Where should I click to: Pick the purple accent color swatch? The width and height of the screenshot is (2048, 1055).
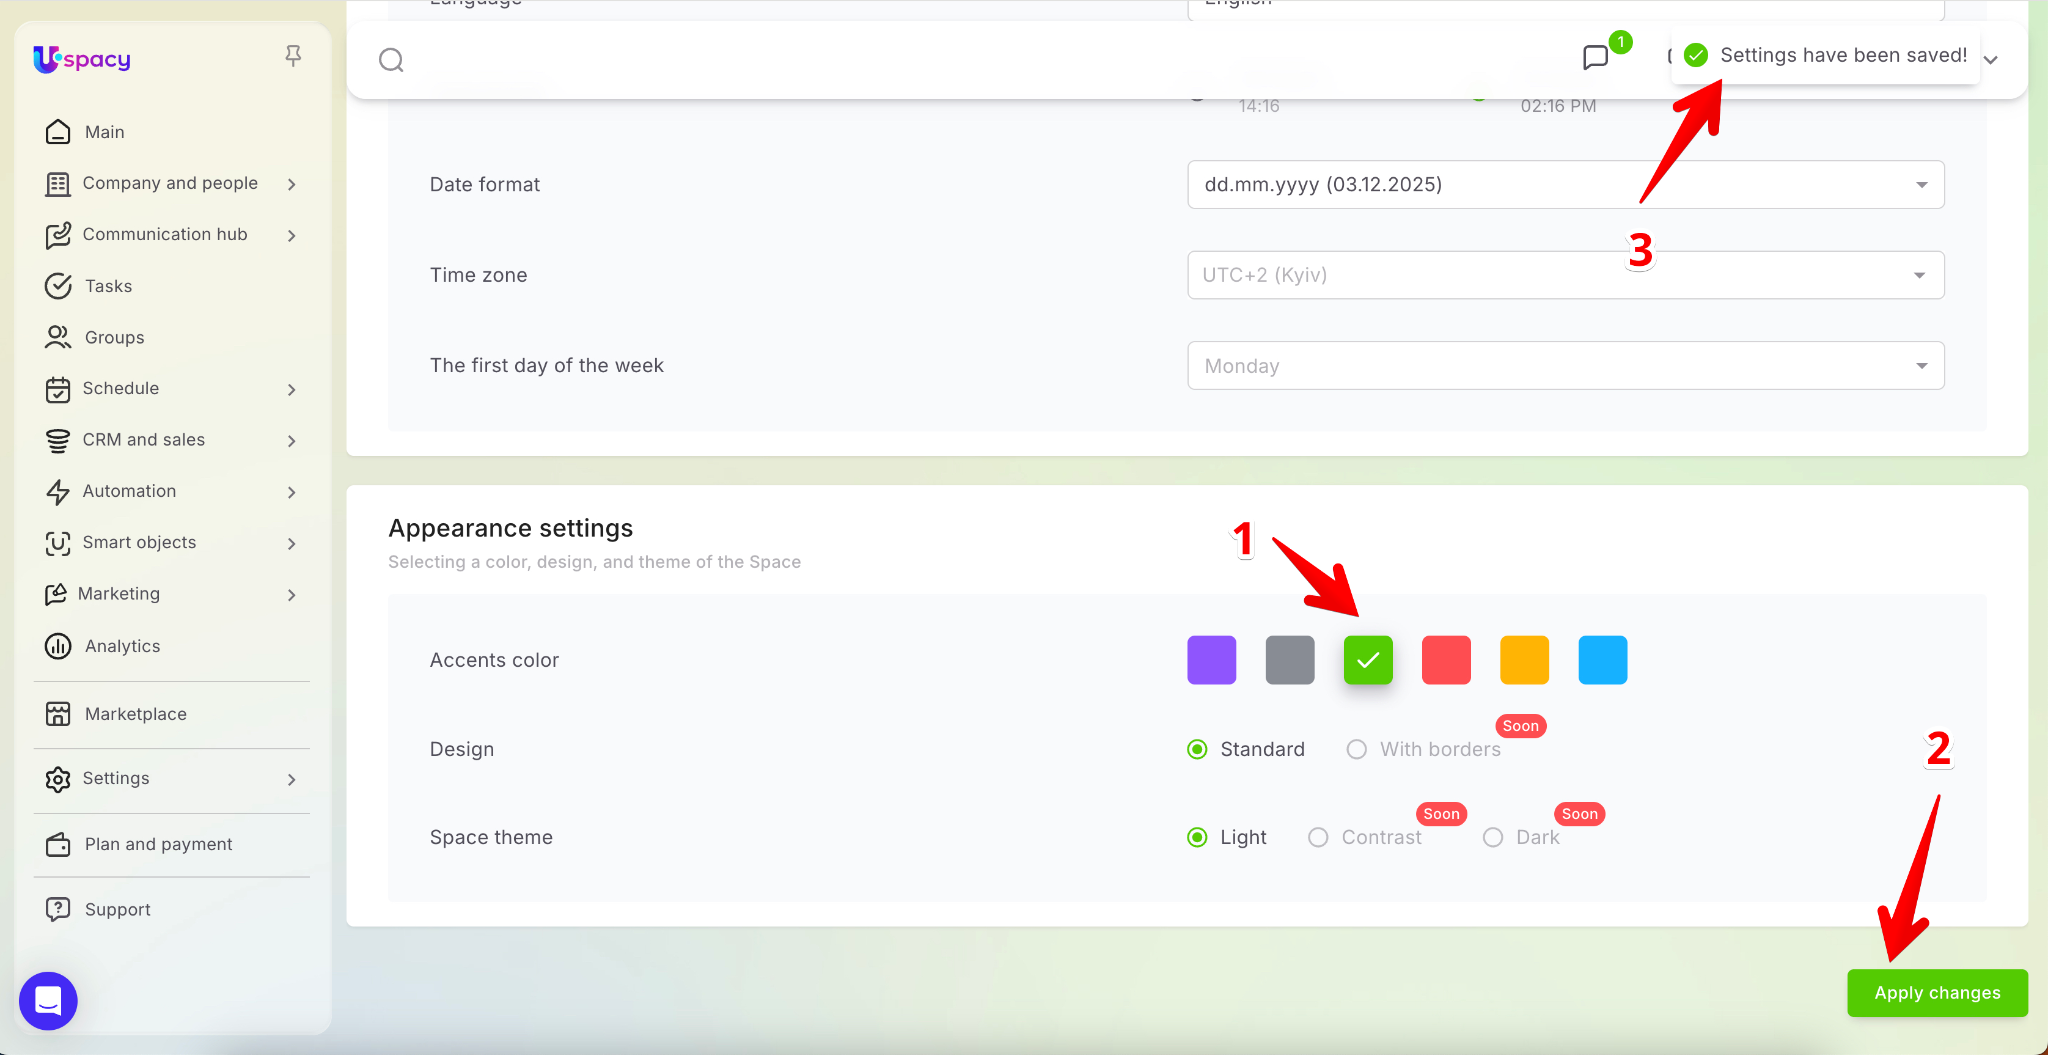[x=1211, y=660]
